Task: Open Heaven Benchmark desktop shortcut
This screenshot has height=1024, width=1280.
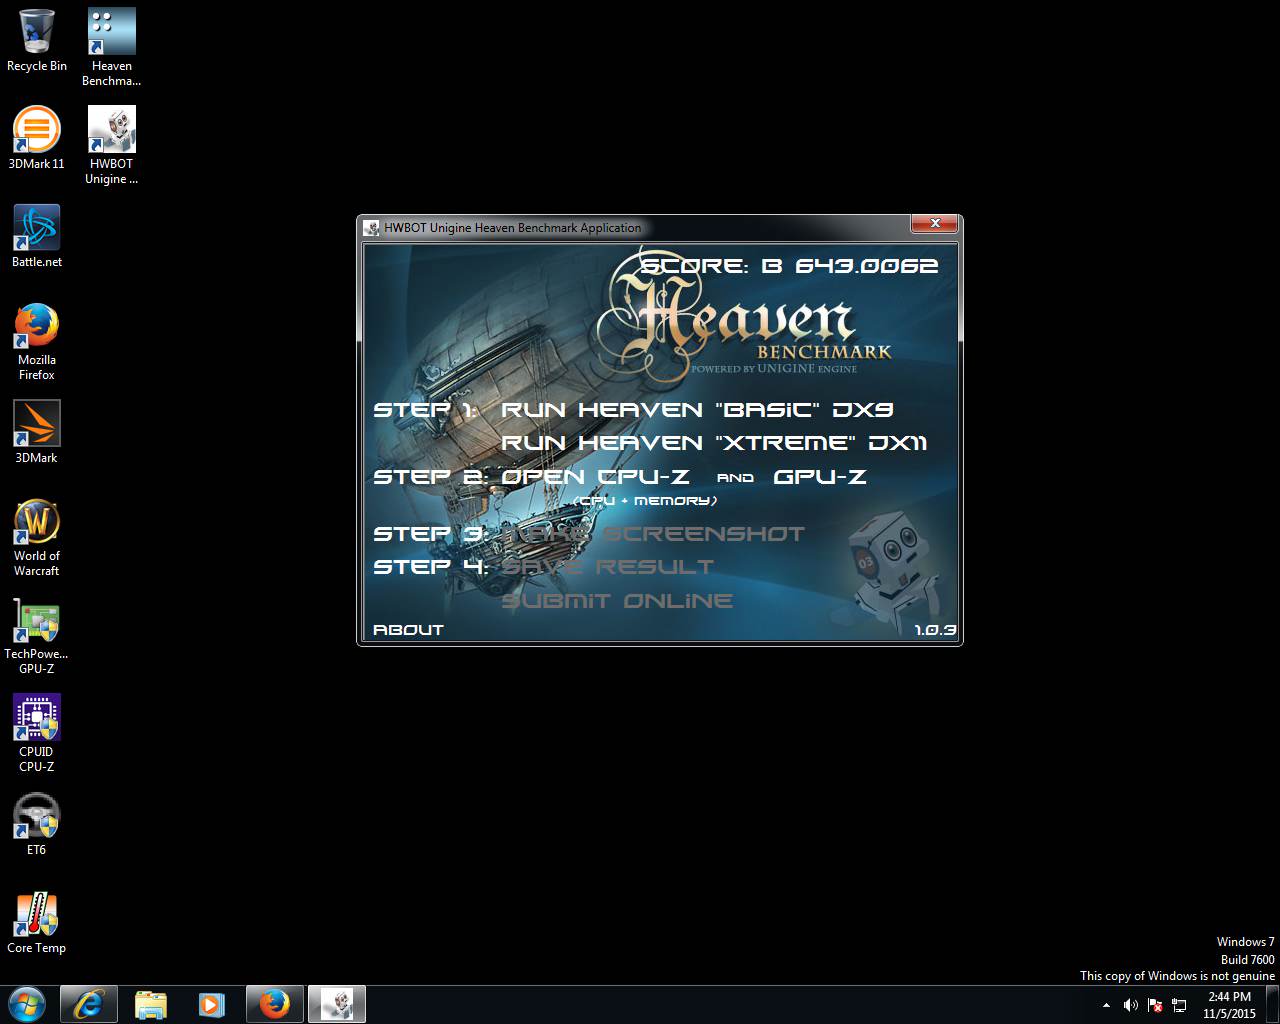Action: pyautogui.click(x=111, y=48)
